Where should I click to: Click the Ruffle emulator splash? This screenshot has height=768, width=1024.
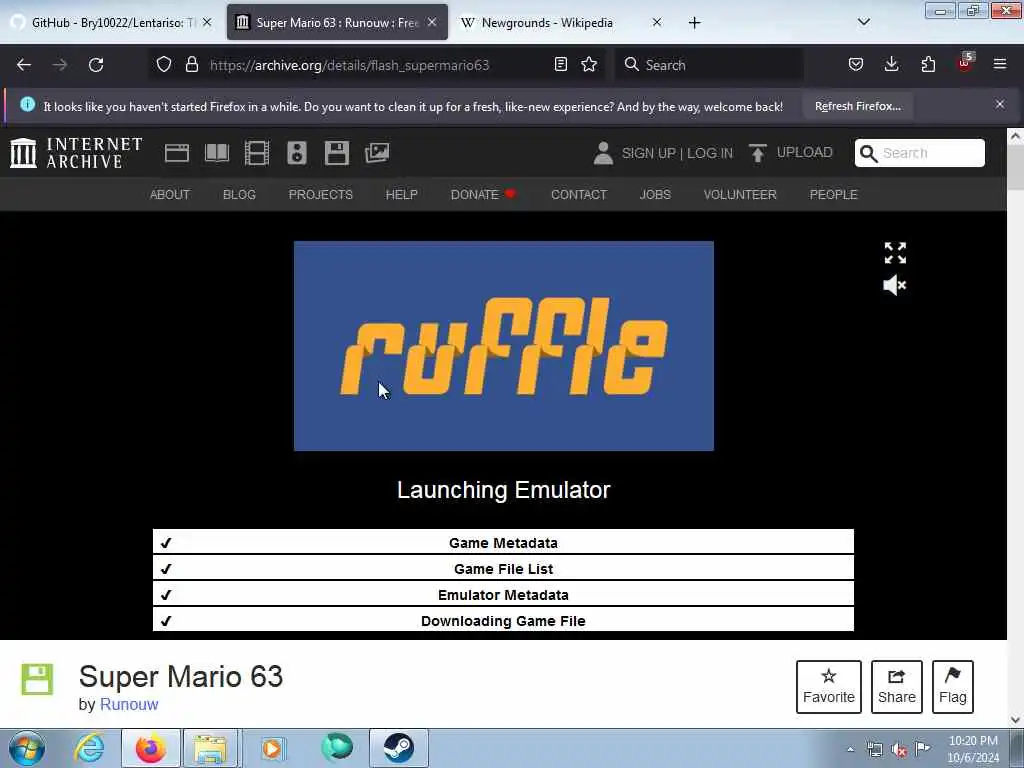pos(504,345)
